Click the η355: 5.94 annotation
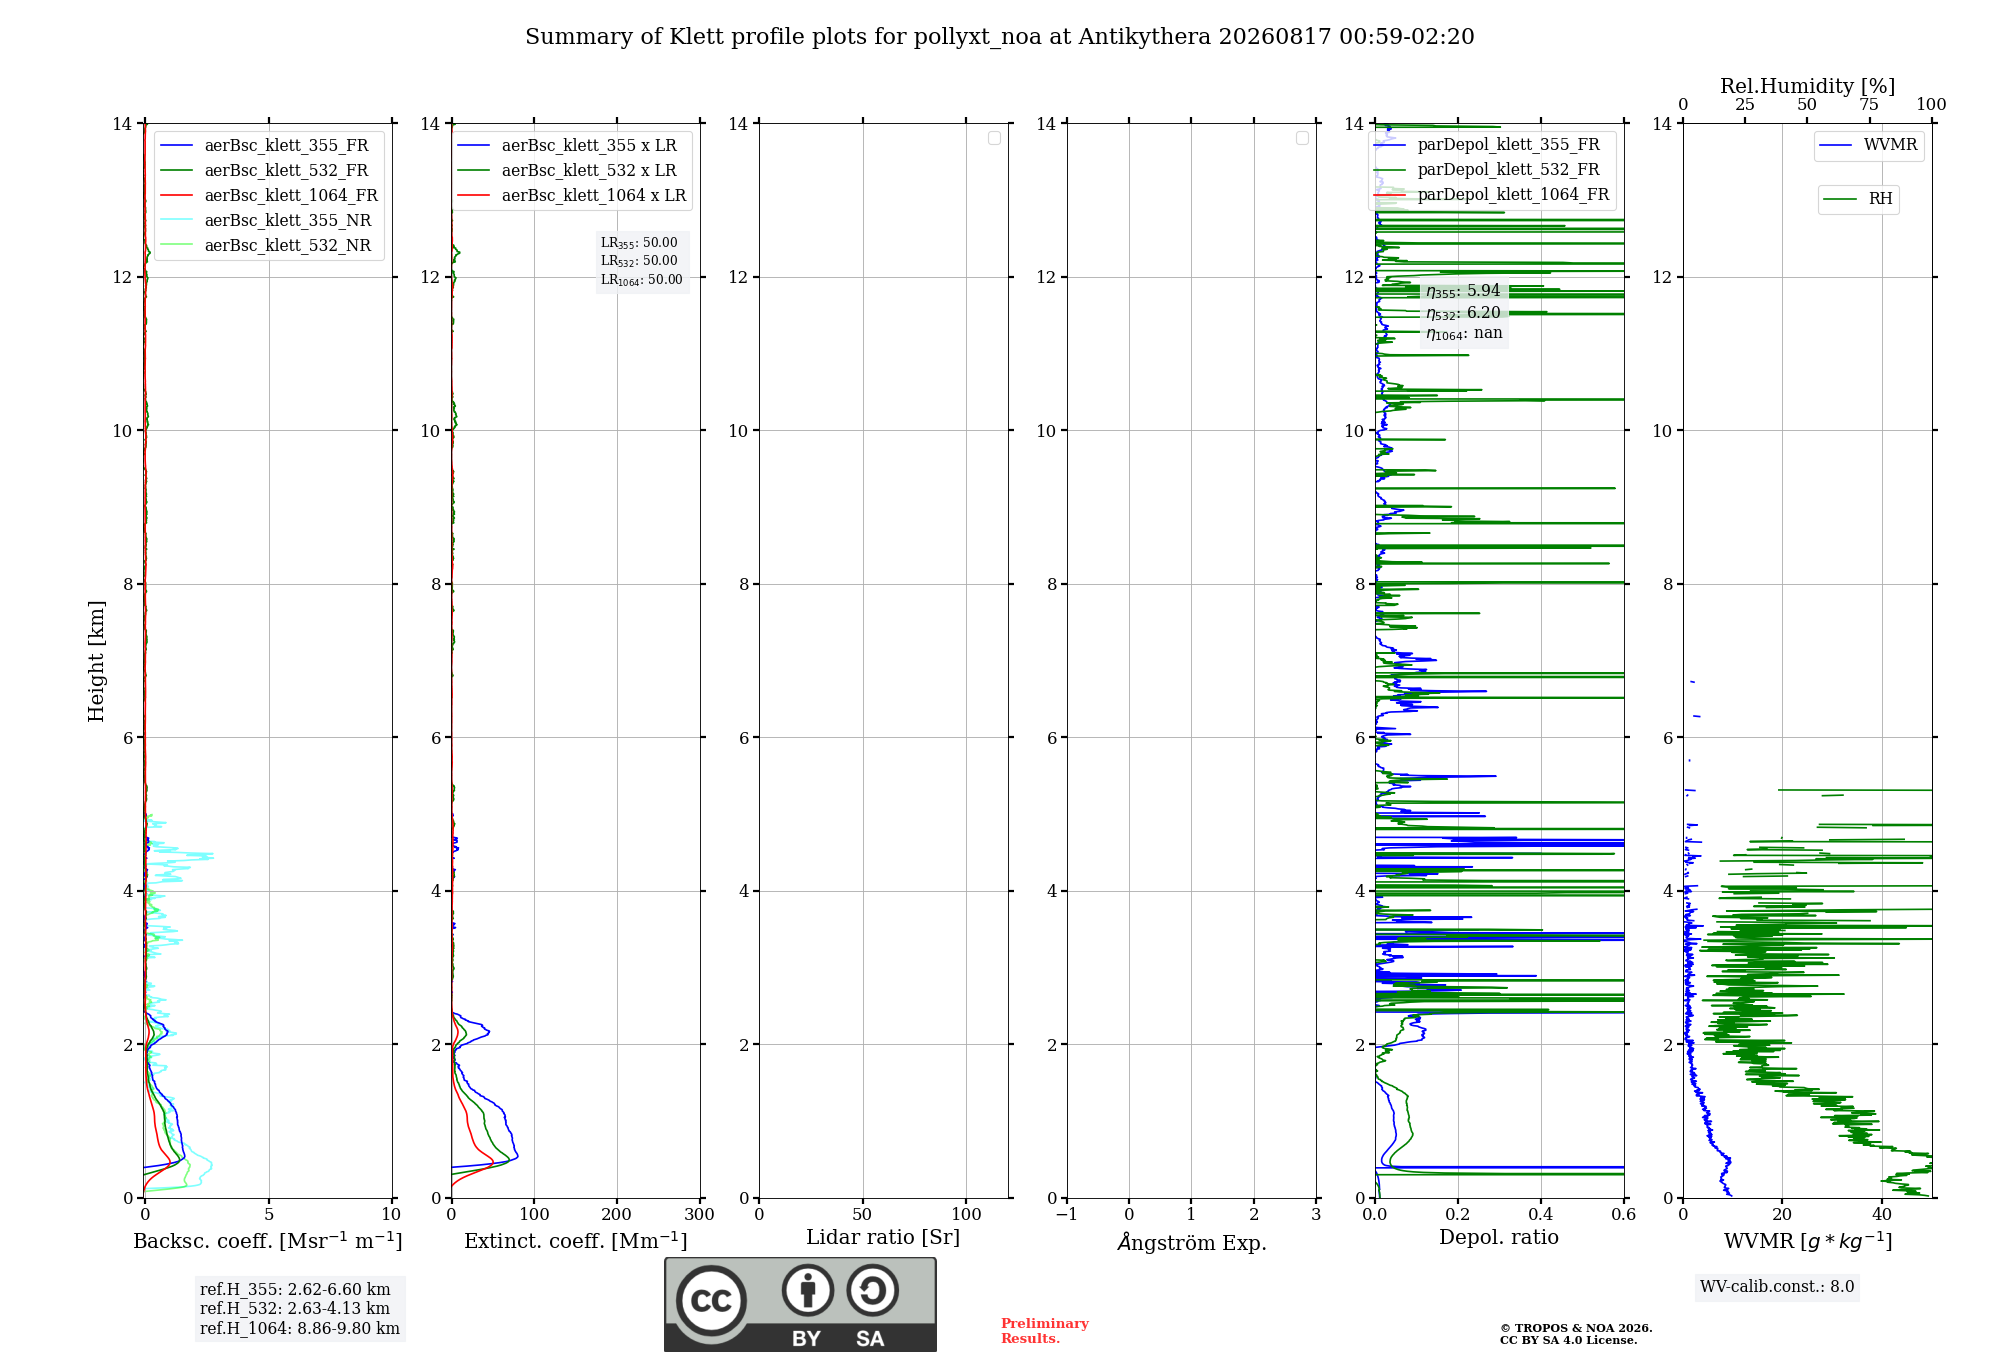The height and width of the screenshot is (1360, 2000). [x=1463, y=291]
